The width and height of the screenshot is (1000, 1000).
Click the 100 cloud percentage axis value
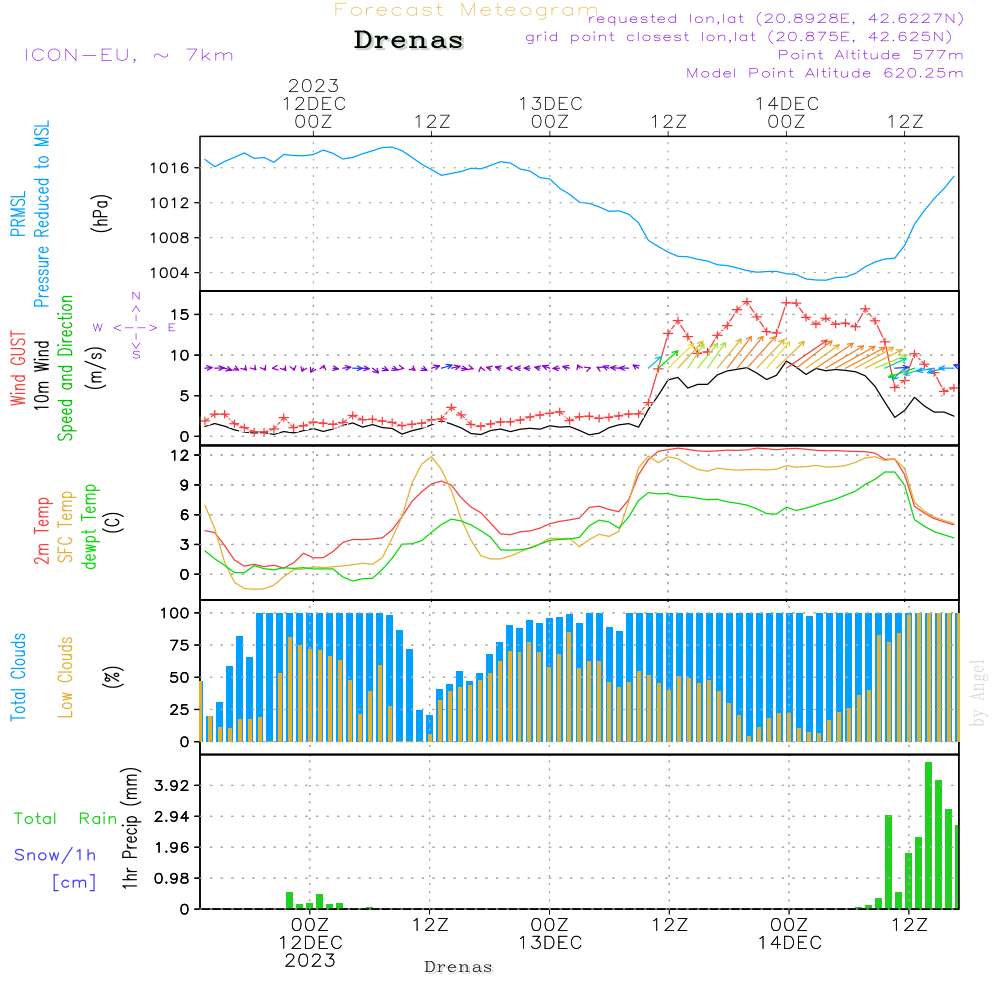click(x=175, y=614)
